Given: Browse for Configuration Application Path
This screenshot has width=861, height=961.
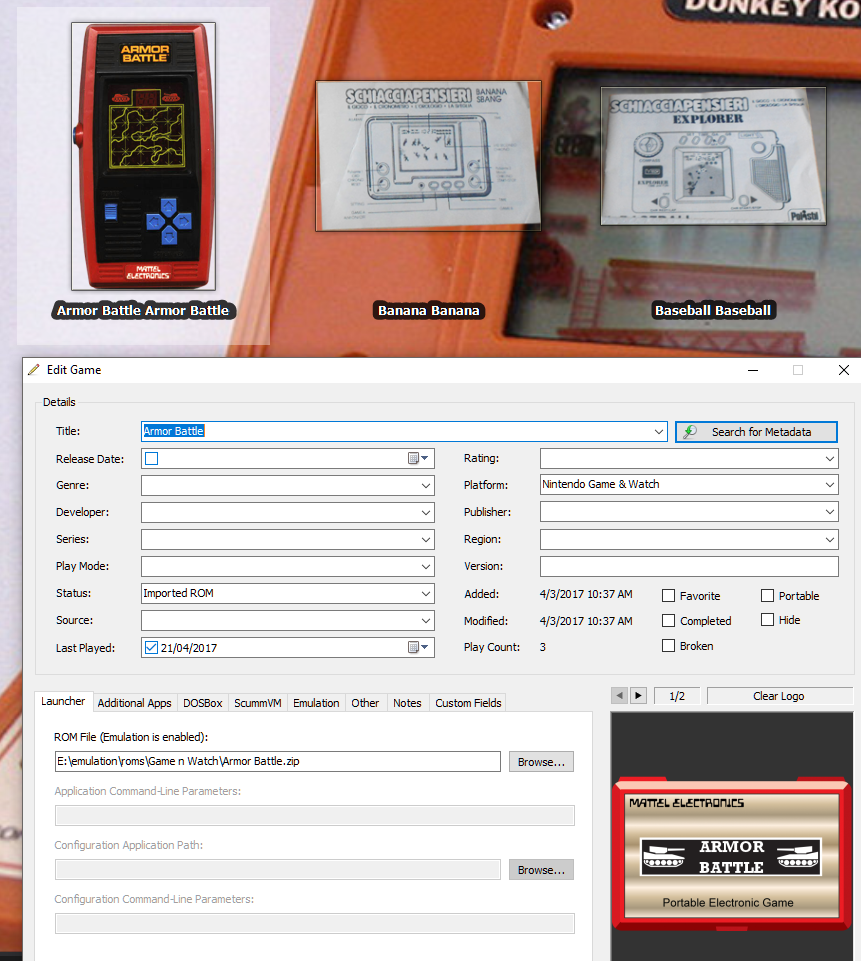Looking at the screenshot, I should click(x=541, y=869).
